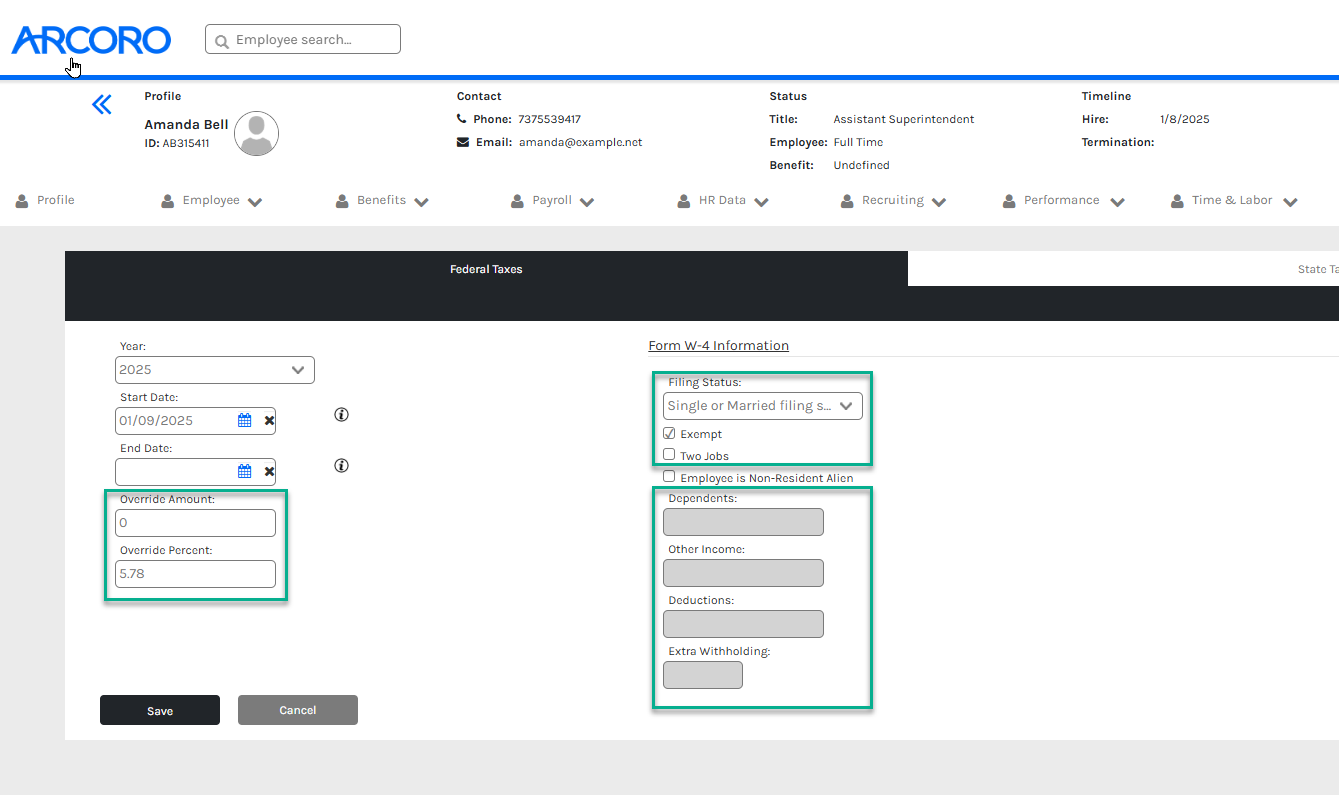
Task: Show info tooltip for Start Date
Action: pyautogui.click(x=341, y=414)
